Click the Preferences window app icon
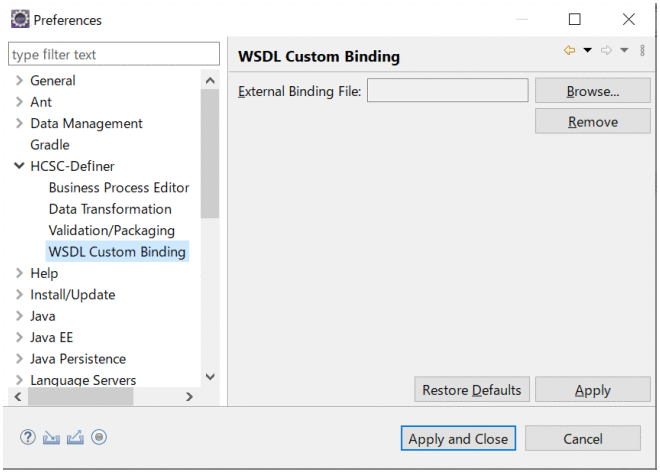Screen dimensions: 660x472 (x=19, y=19)
